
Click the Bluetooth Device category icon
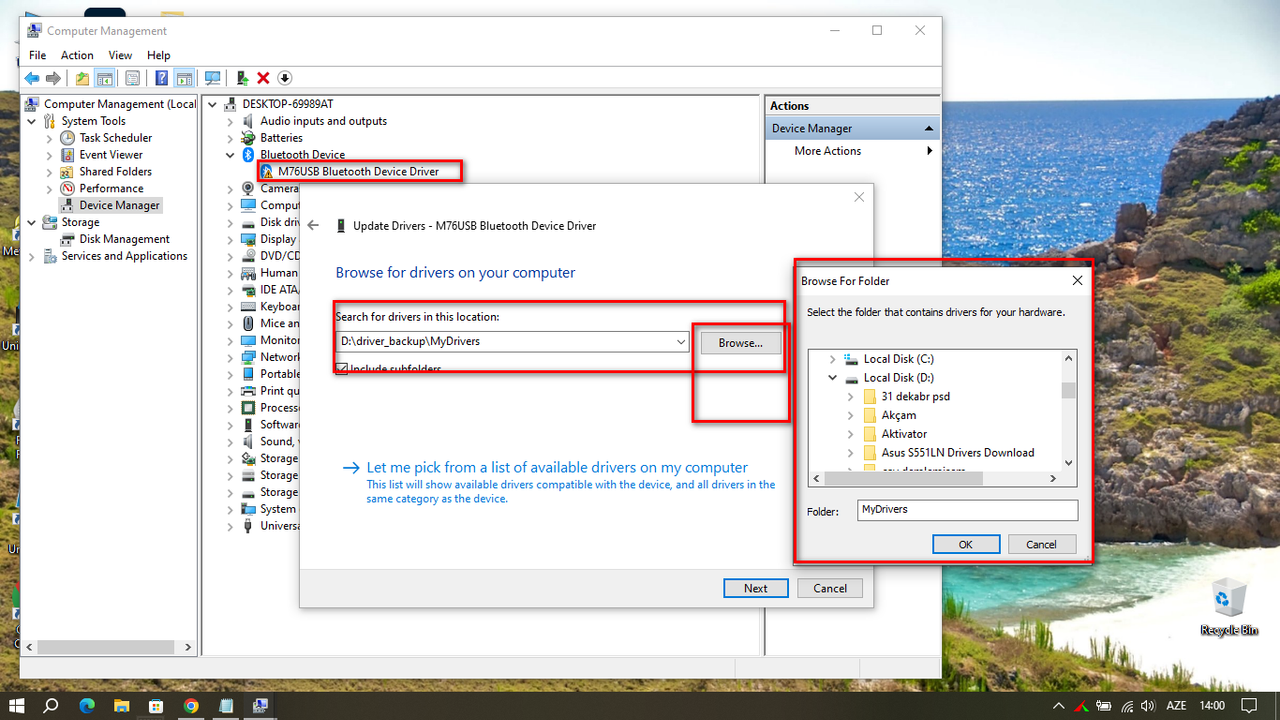(248, 155)
